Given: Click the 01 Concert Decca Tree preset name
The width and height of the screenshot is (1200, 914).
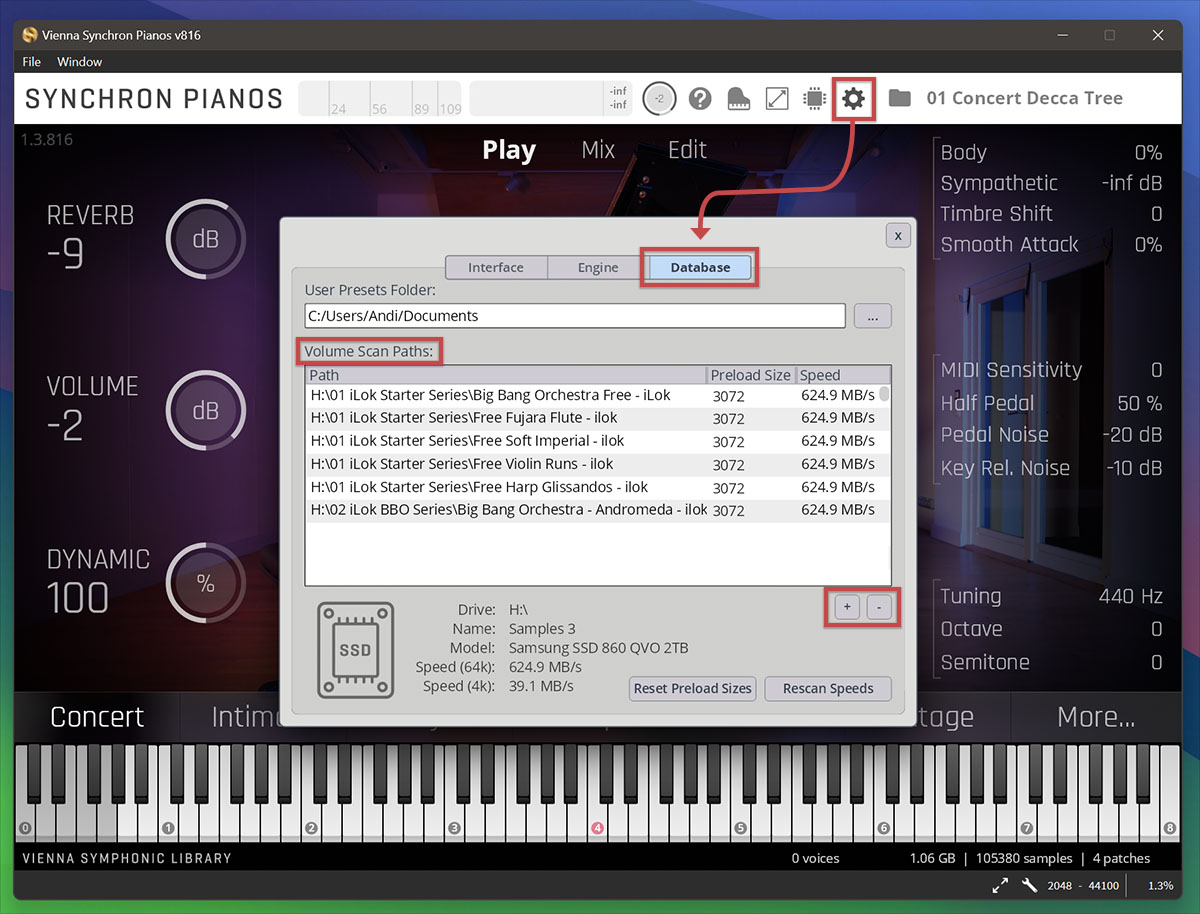Looking at the screenshot, I should click(1024, 98).
